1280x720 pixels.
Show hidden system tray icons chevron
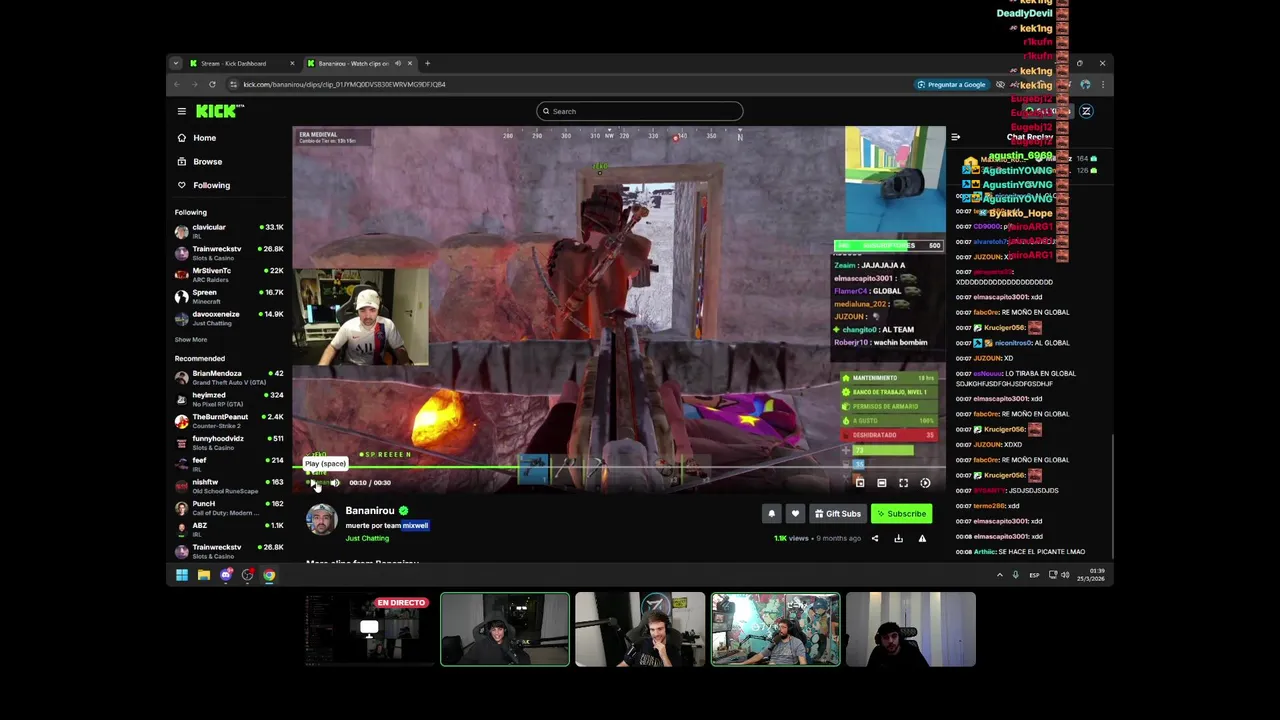pyautogui.click(x=999, y=575)
